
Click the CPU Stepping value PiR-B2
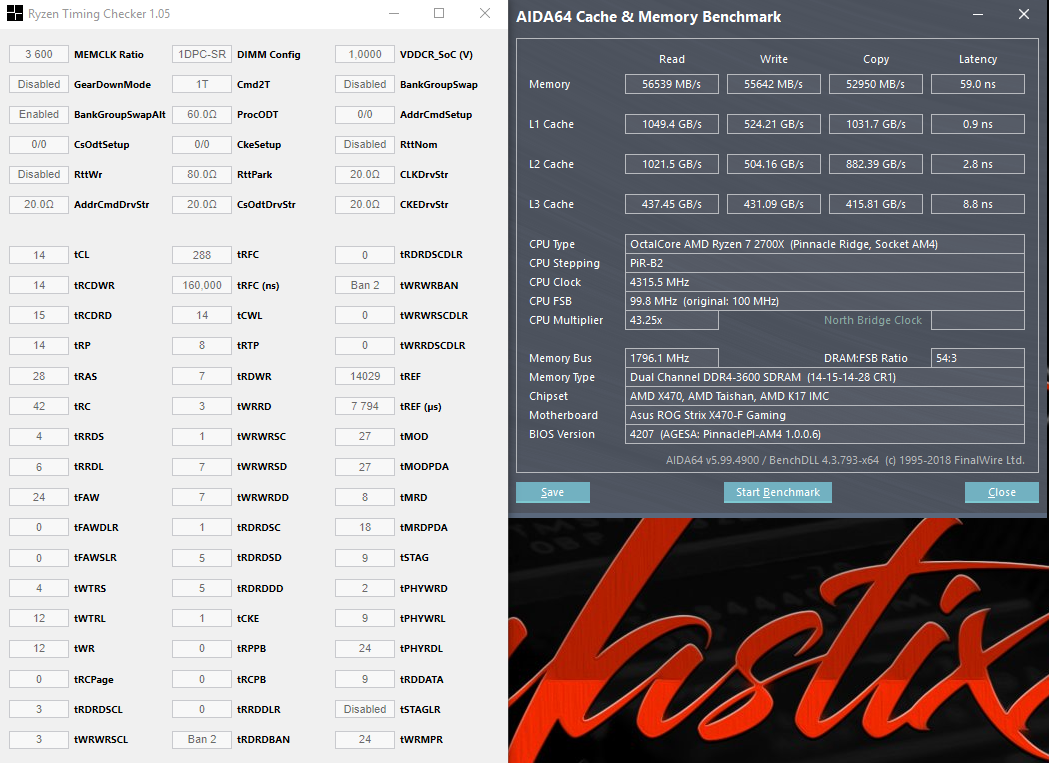coord(824,263)
